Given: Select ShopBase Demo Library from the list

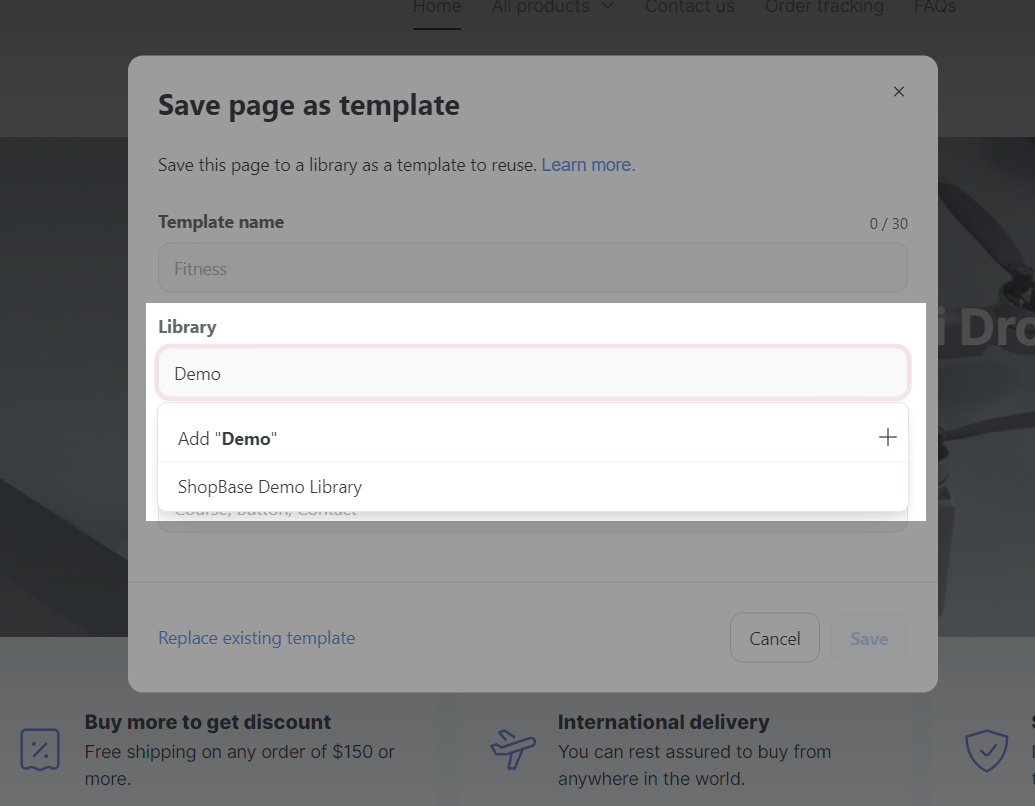Looking at the screenshot, I should (270, 487).
